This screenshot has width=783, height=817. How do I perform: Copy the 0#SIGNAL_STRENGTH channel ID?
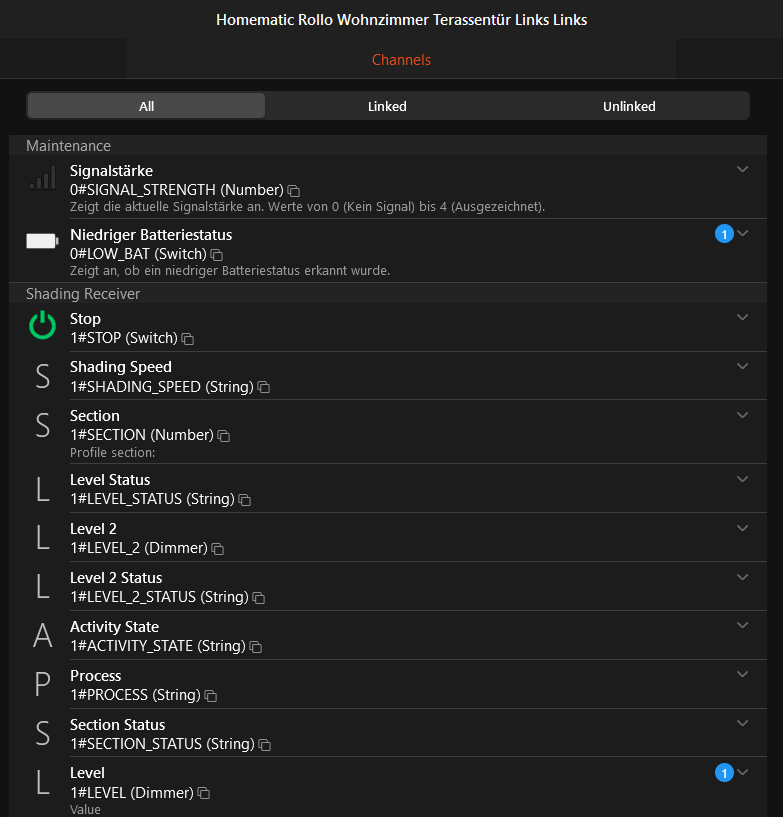[x=294, y=190]
